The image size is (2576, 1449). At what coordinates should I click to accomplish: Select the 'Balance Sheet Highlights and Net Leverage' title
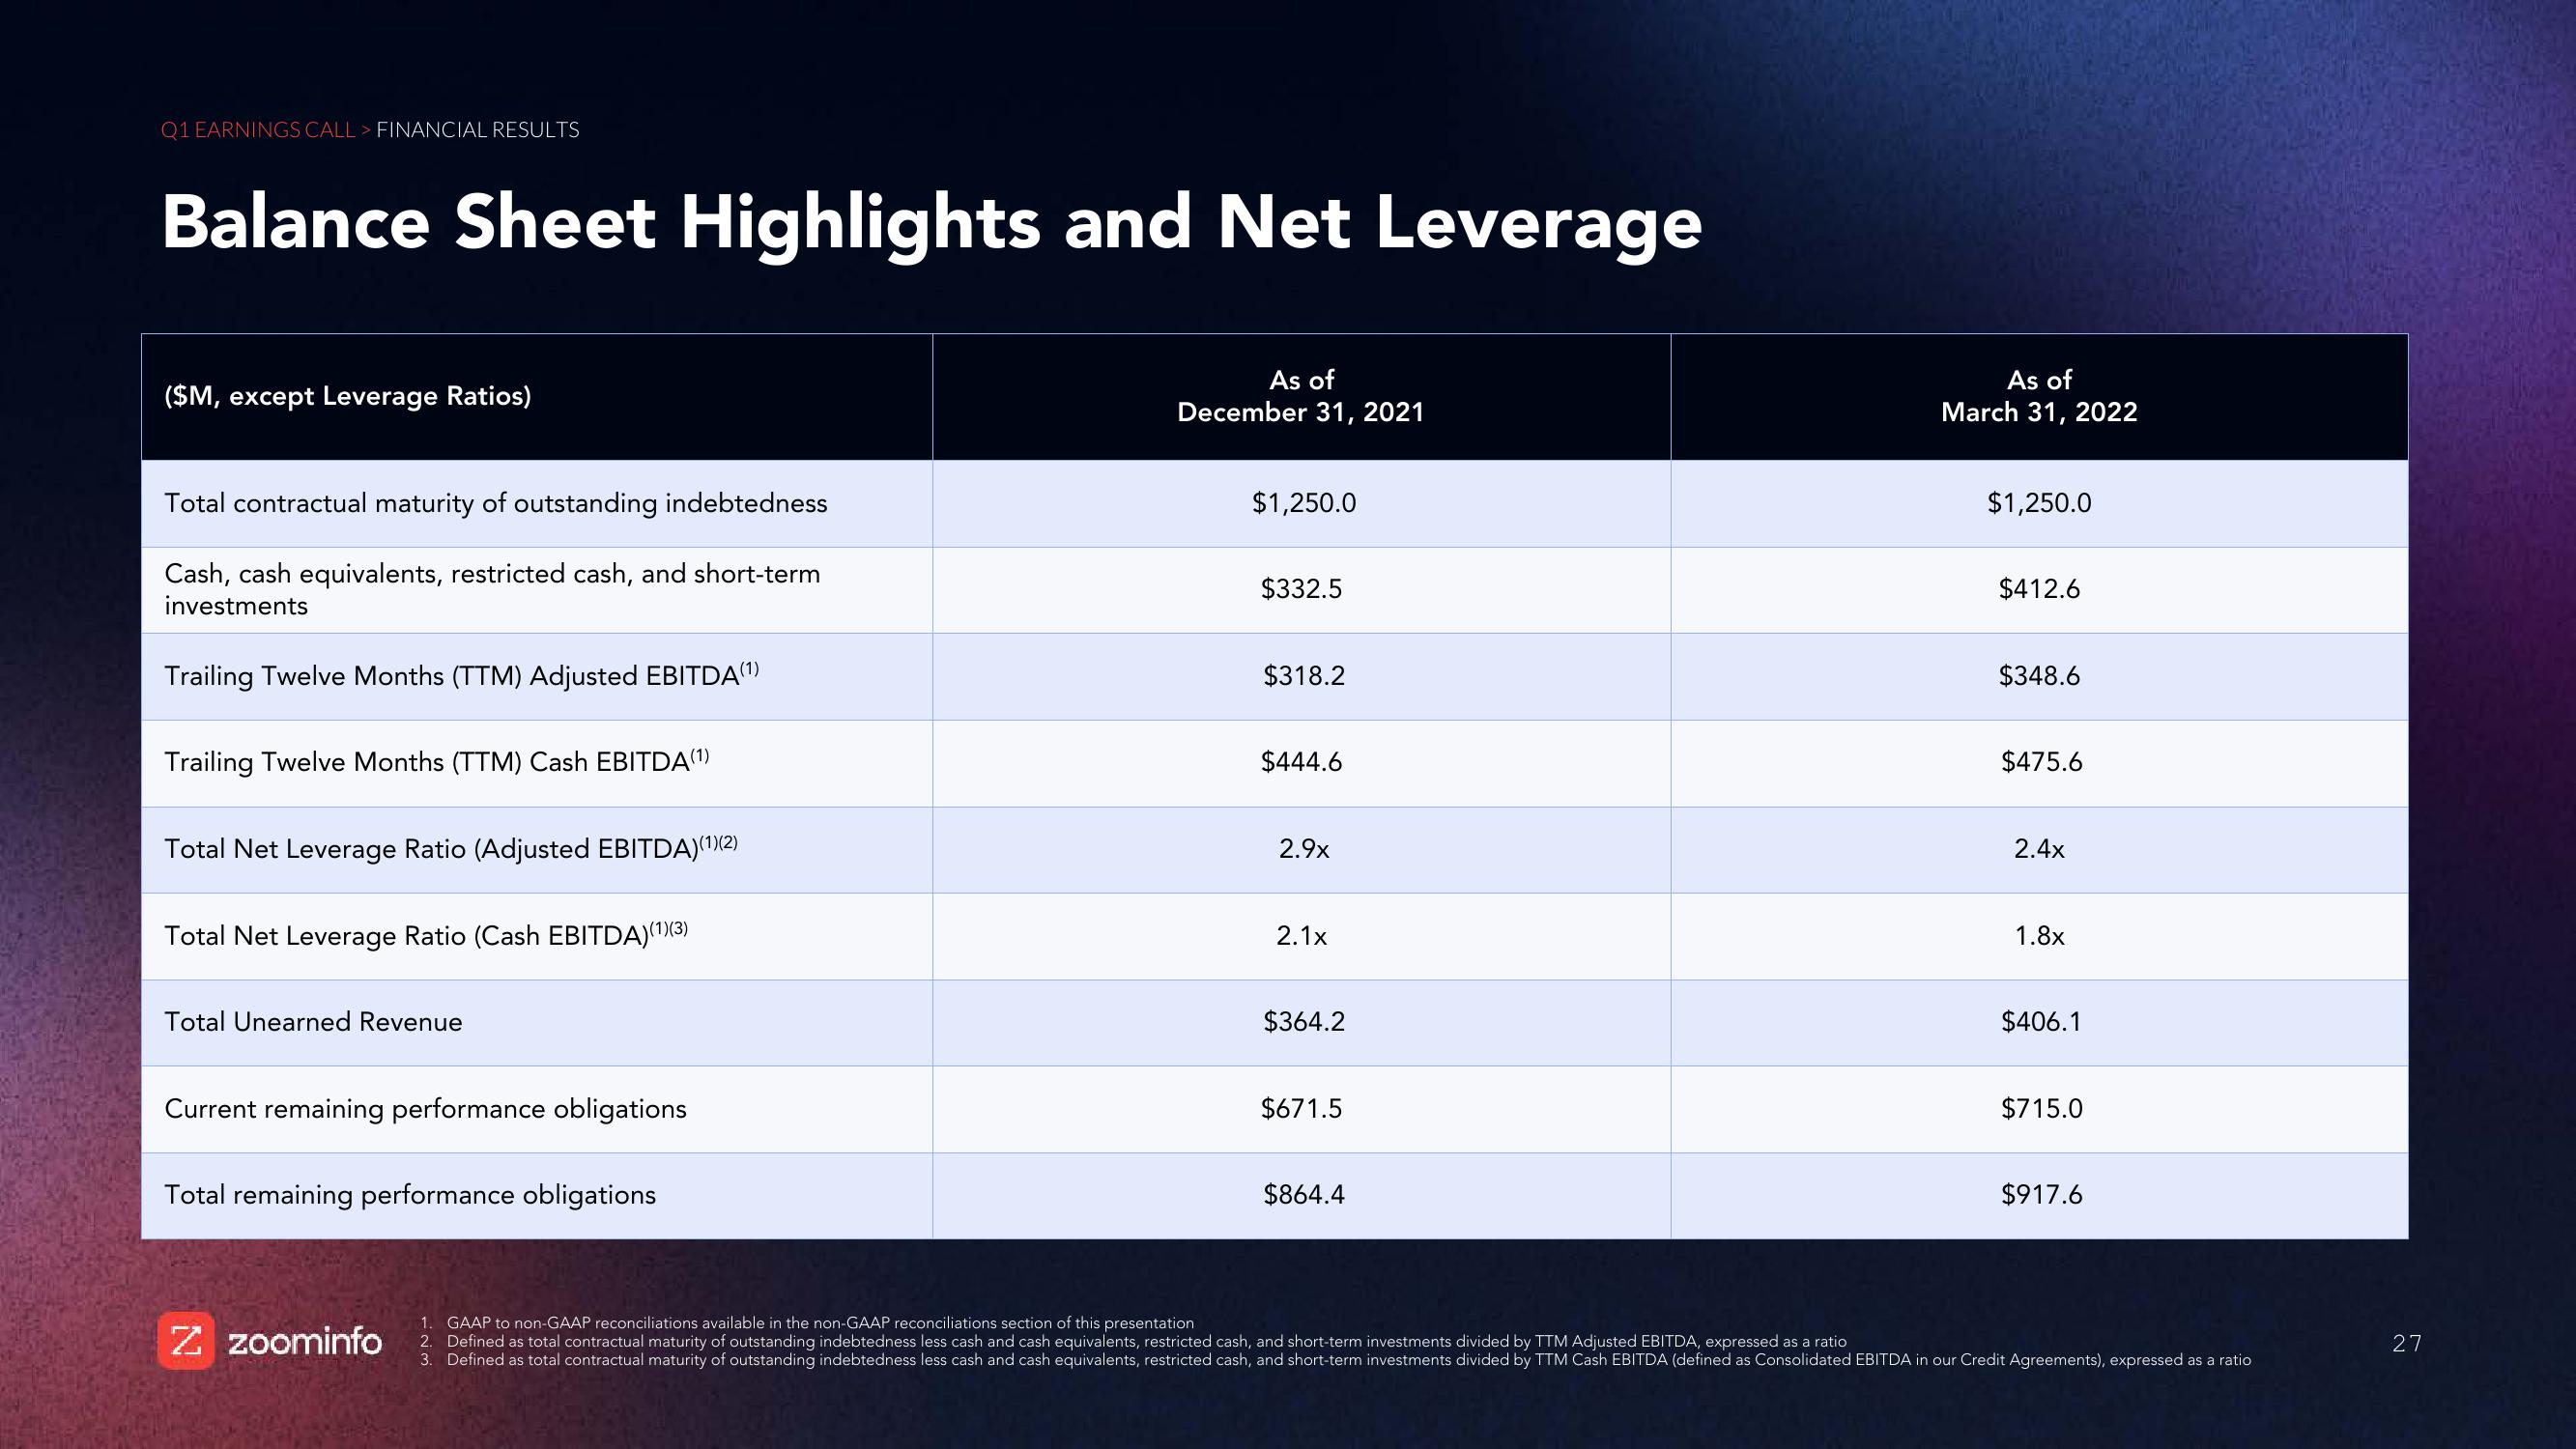[x=931, y=225]
